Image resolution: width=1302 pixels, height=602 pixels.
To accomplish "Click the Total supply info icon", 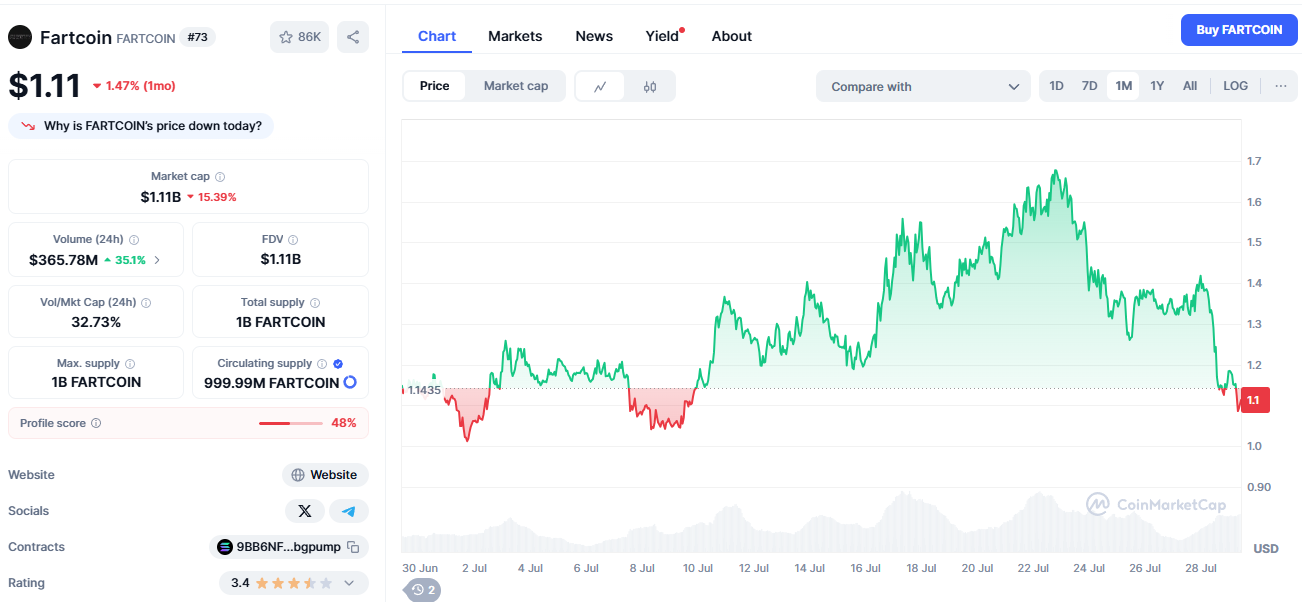I will 315,302.
